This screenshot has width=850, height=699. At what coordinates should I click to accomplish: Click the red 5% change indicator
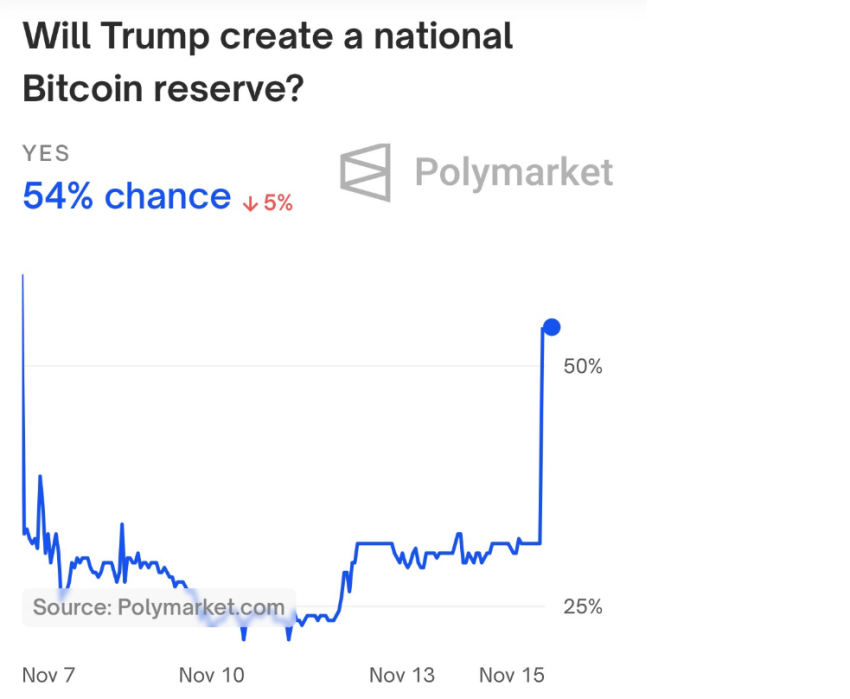[x=277, y=203]
